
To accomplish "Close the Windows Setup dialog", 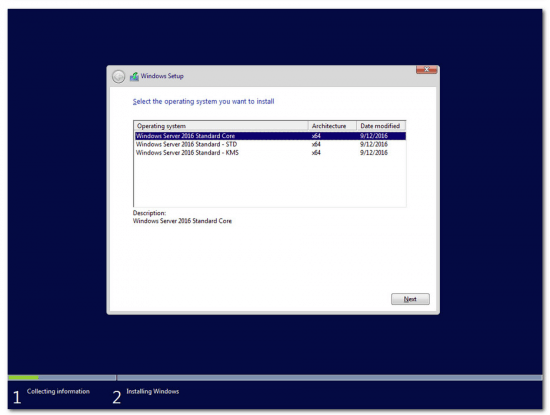I will point(427,69).
